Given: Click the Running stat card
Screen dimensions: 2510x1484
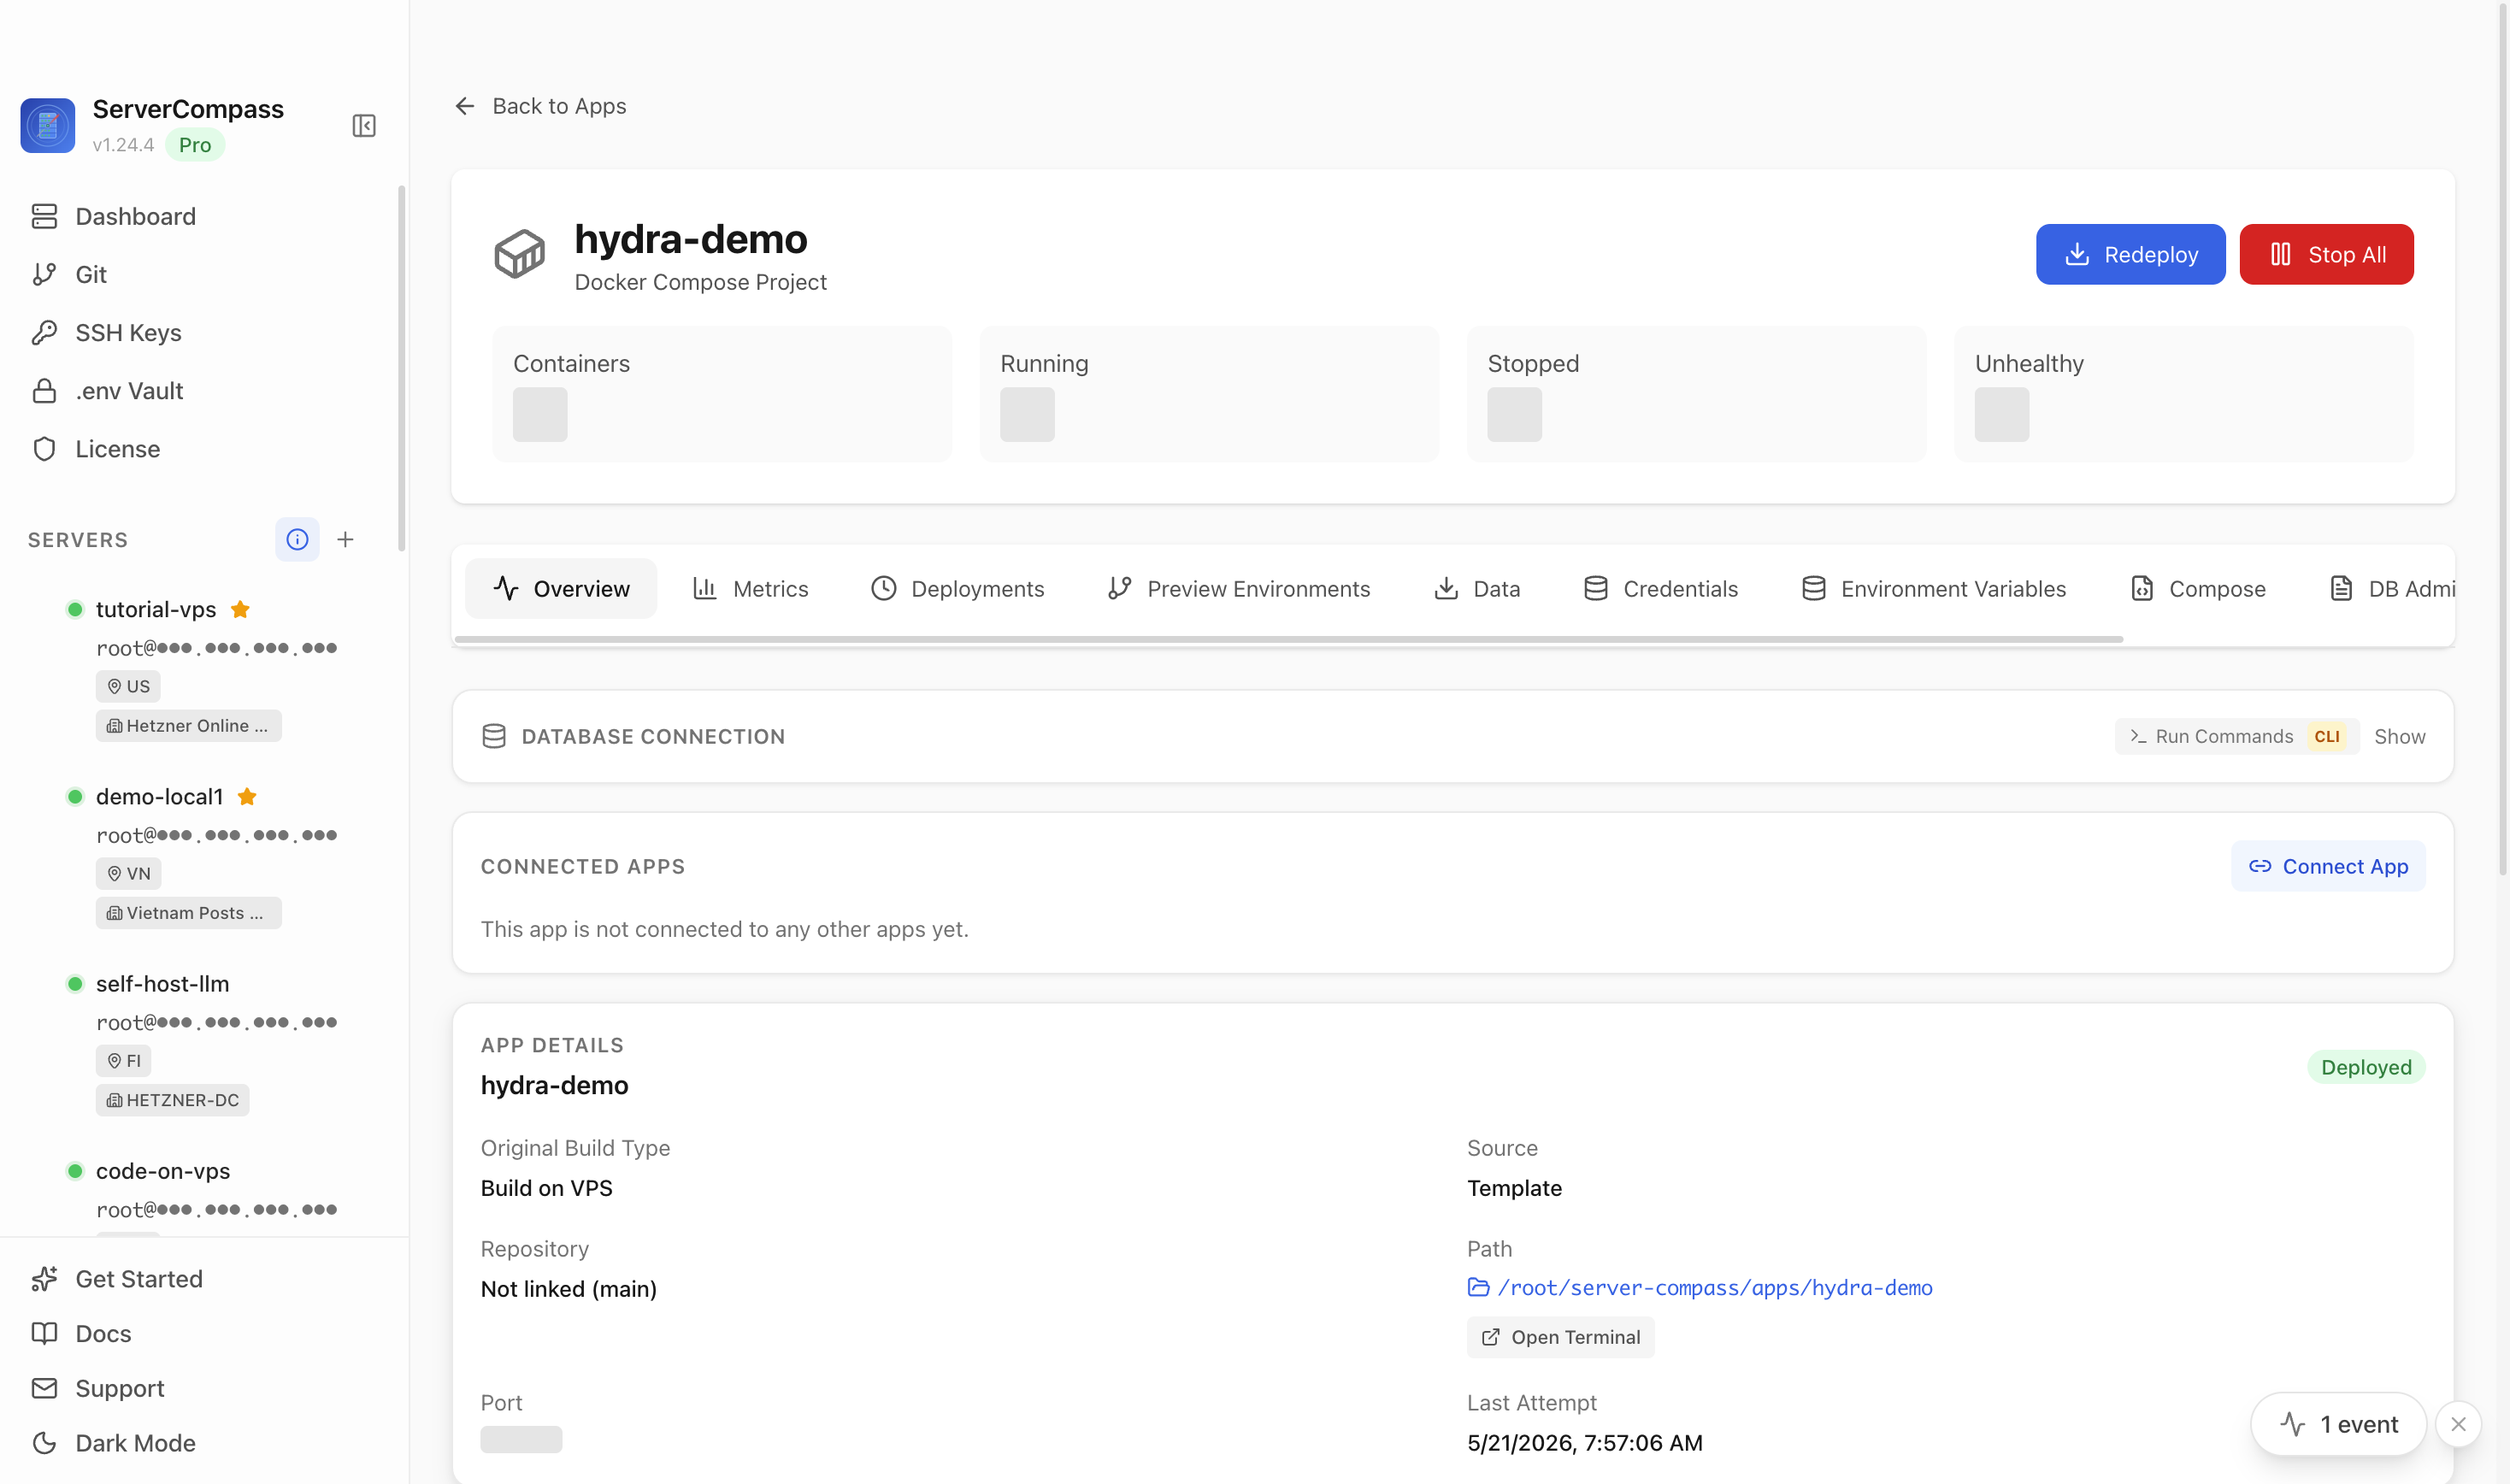Looking at the screenshot, I should [1209, 394].
